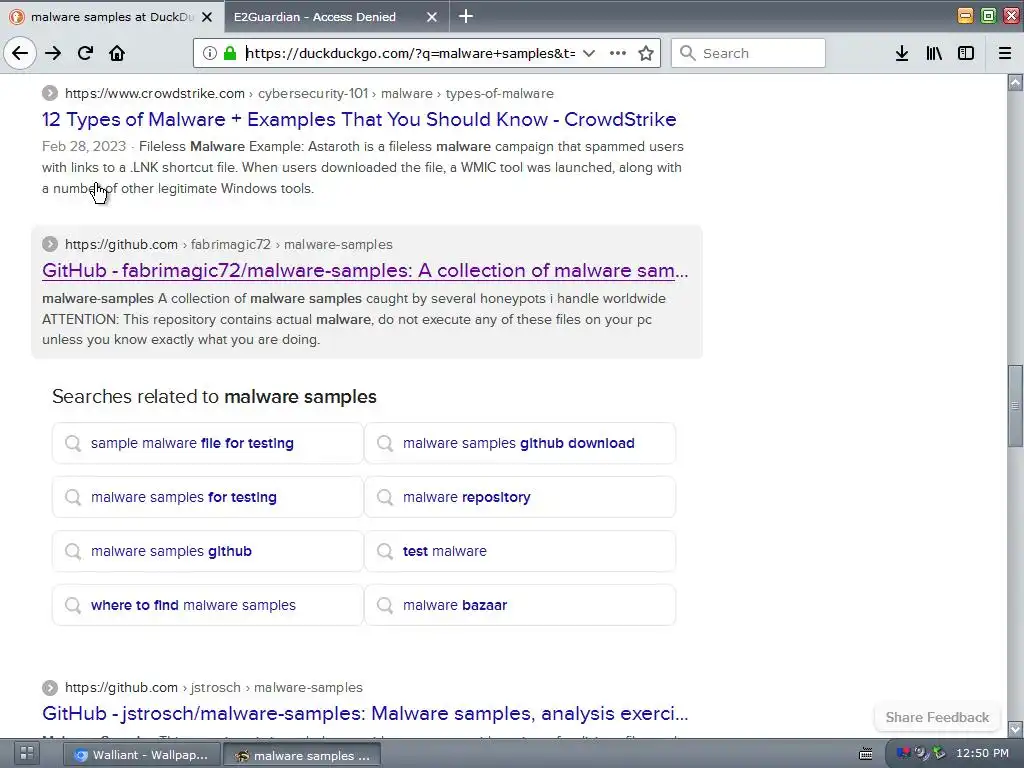The height and width of the screenshot is (768, 1024).
Task: Open a new browser tab
Action: tap(466, 16)
